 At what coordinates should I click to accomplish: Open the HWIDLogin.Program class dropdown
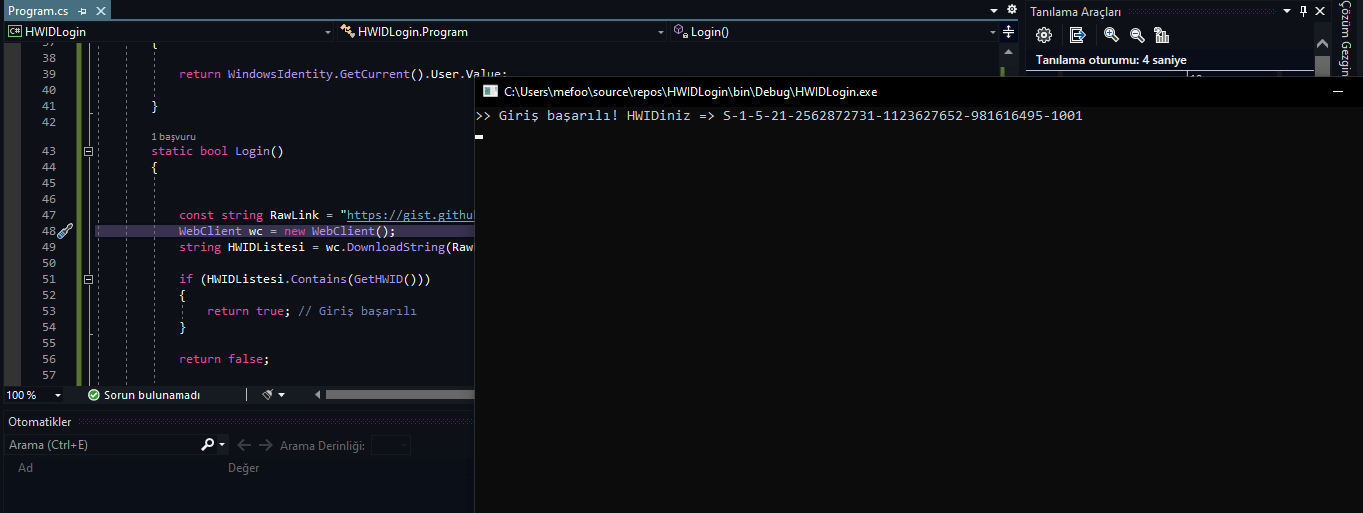501,32
